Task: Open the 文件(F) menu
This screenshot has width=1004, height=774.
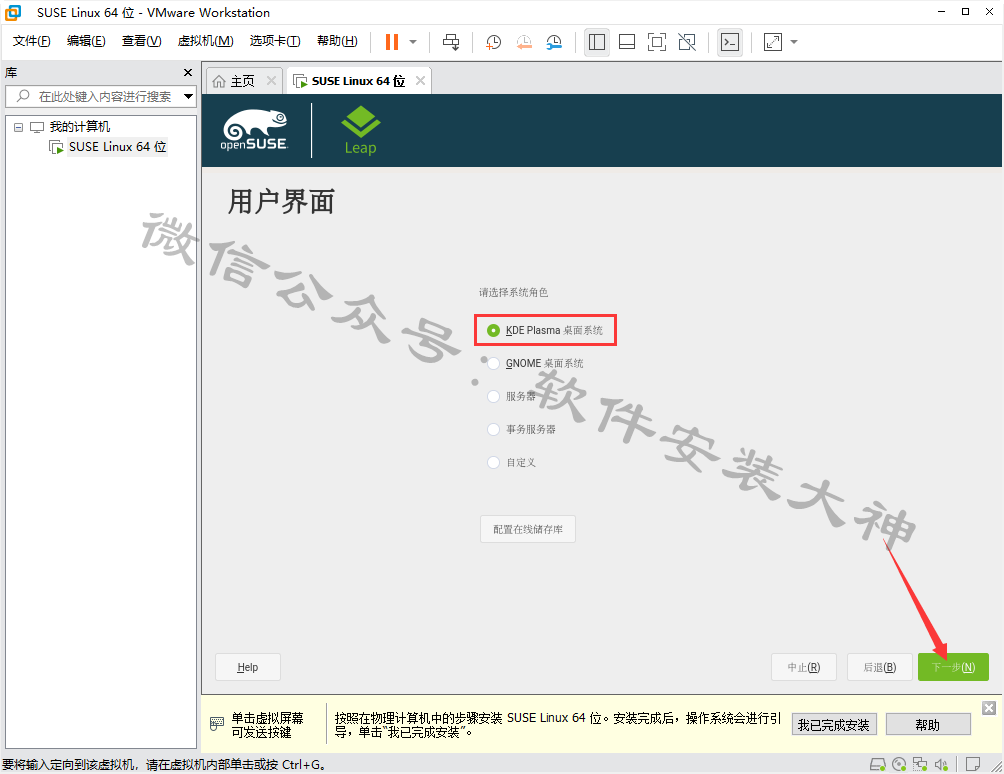Action: point(31,41)
